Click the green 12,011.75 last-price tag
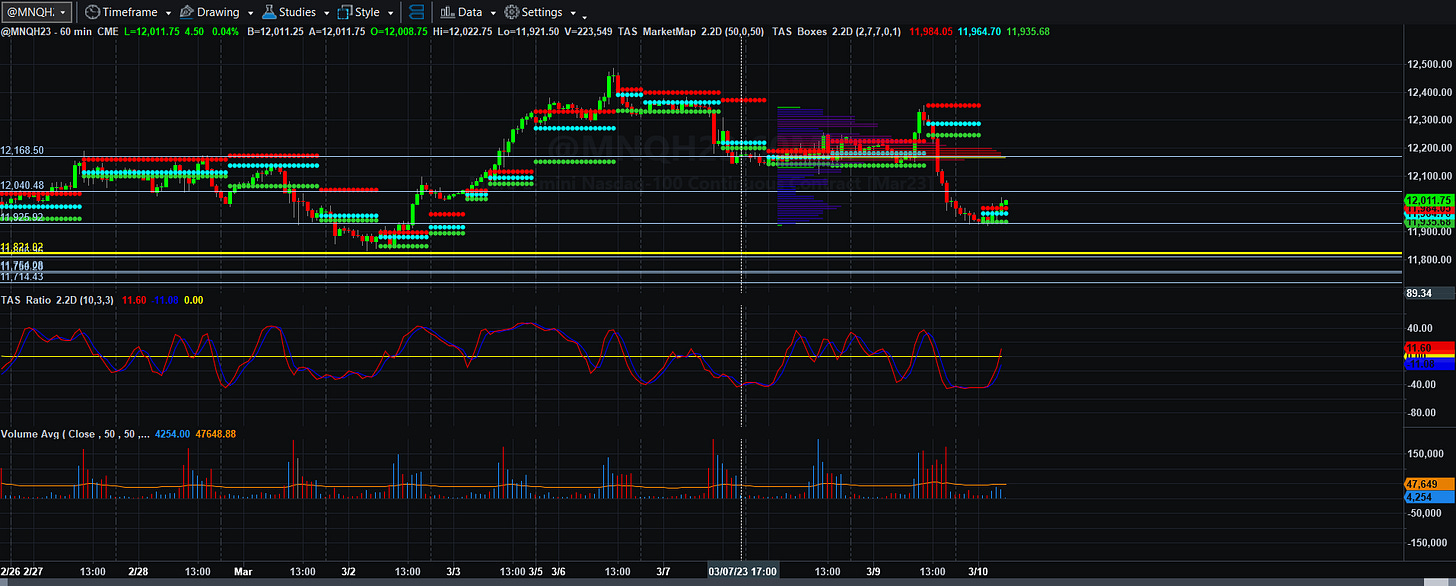 1428,200
